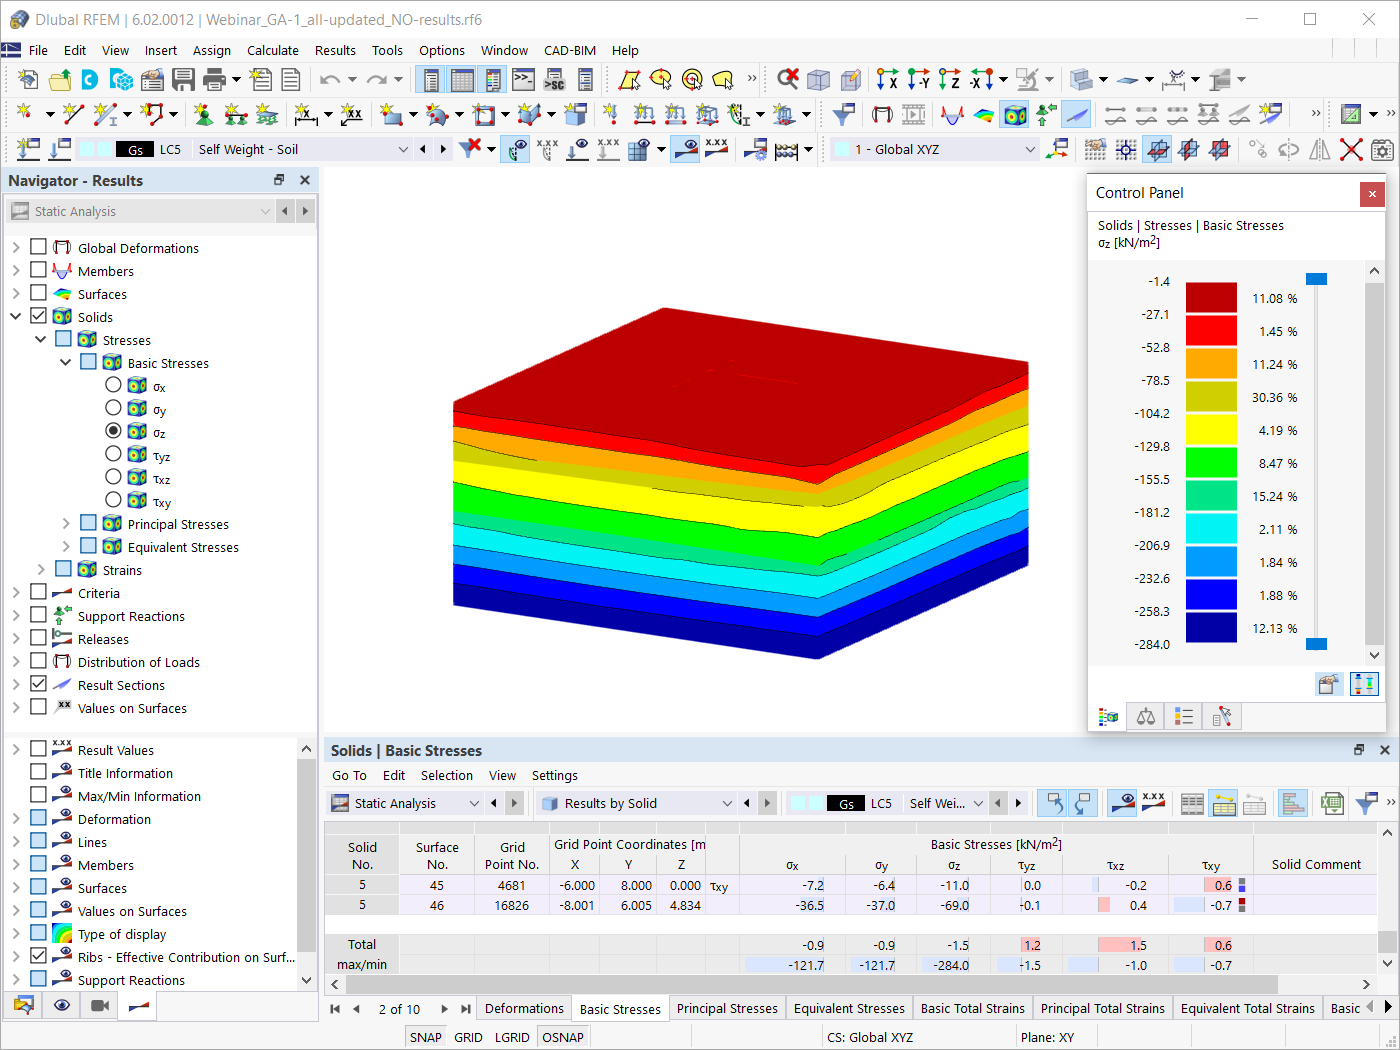Enable Support Reactions checkbox in upper tree
Viewport: 1400px width, 1050px height.
pyautogui.click(x=38, y=615)
